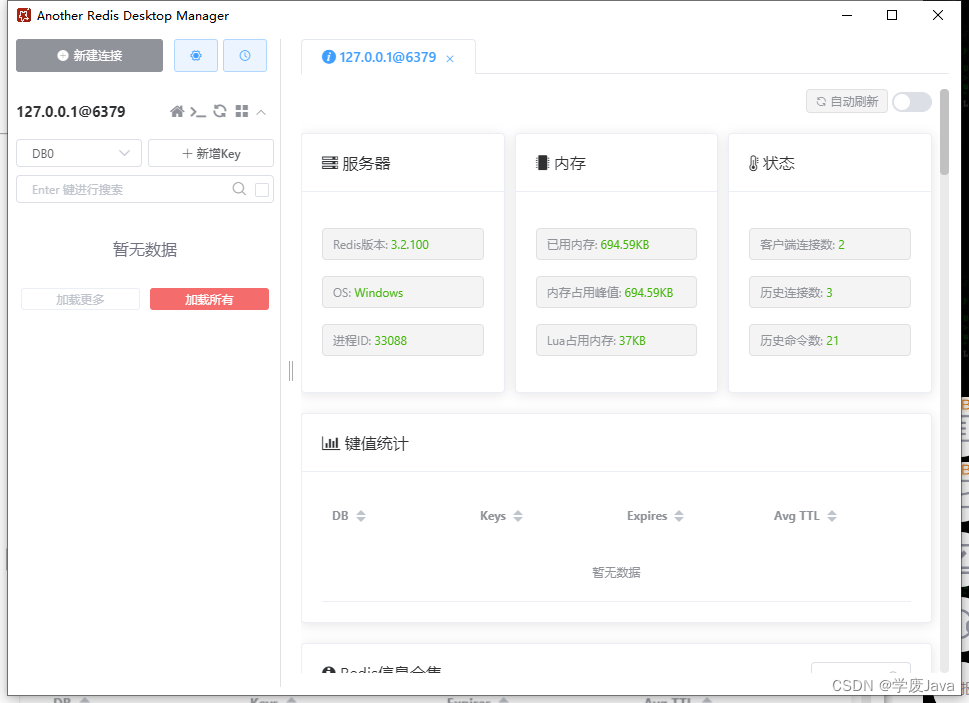Click the 内存 card header

pos(616,163)
